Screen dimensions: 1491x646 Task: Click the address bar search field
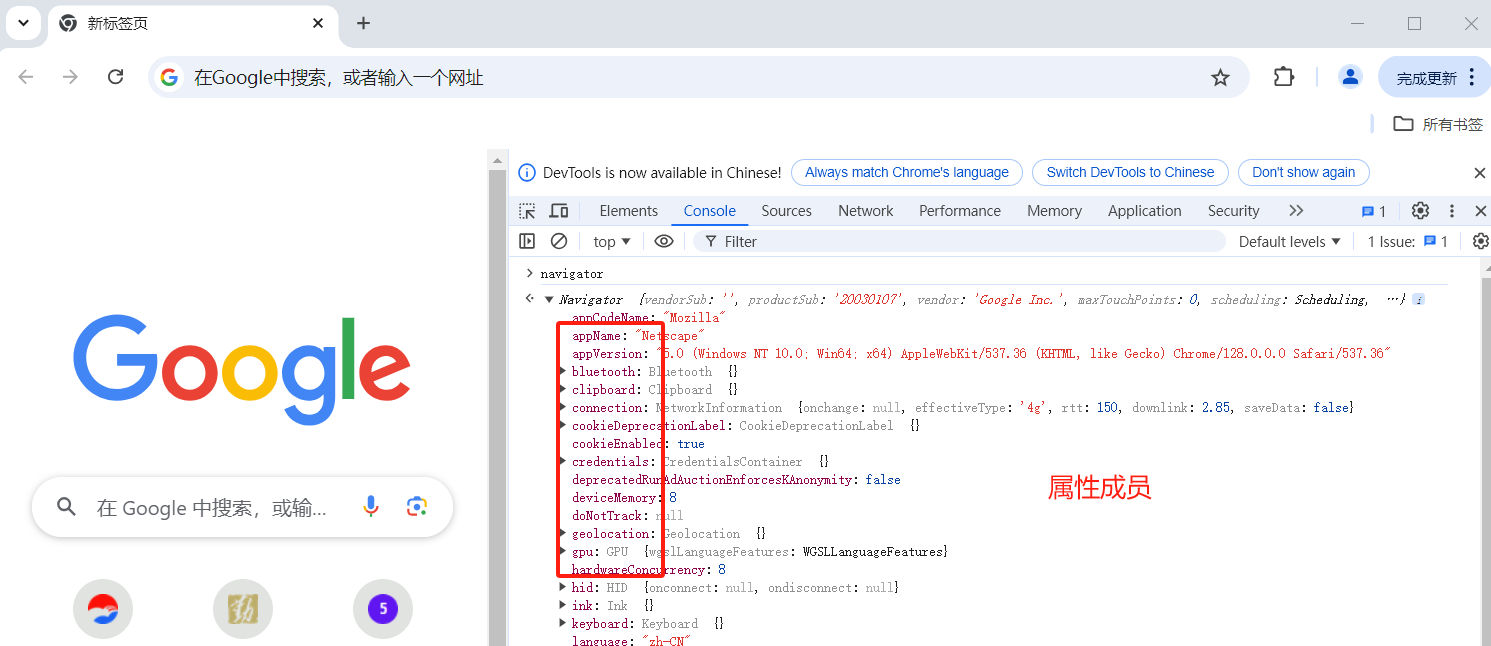(x=698, y=77)
